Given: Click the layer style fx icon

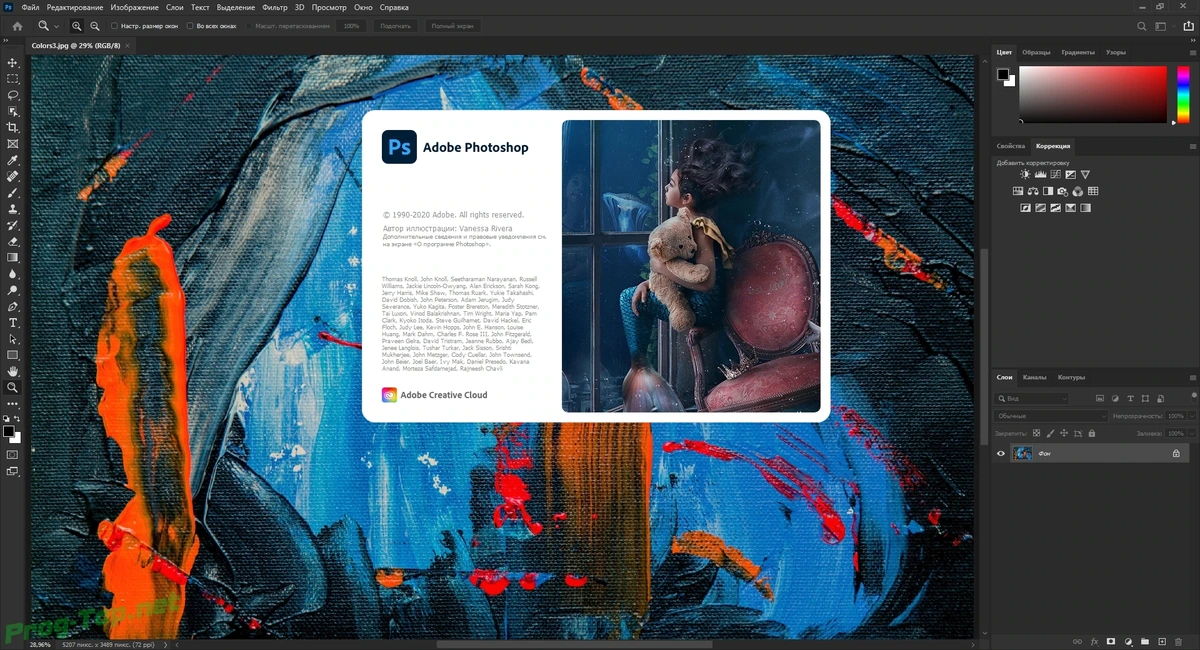Looking at the screenshot, I should pyautogui.click(x=1094, y=641).
